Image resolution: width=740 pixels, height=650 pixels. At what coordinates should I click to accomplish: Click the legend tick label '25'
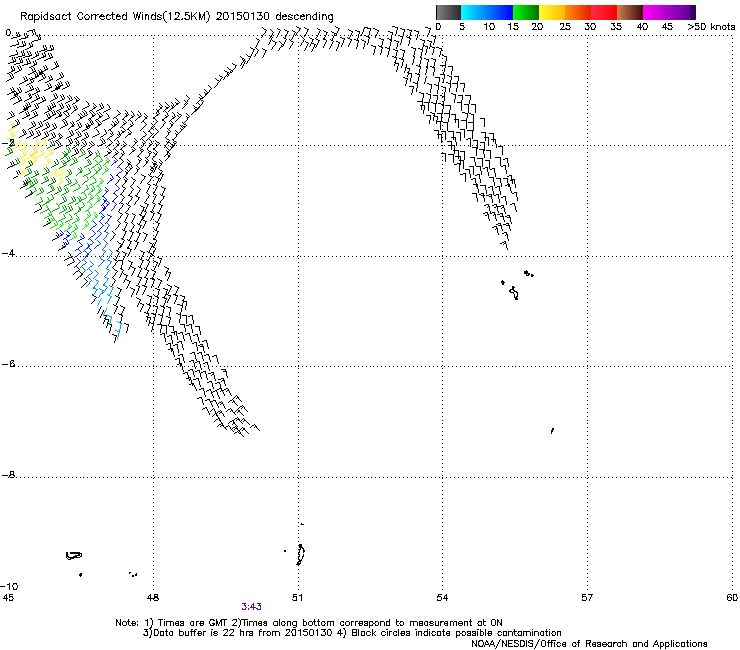click(x=565, y=27)
